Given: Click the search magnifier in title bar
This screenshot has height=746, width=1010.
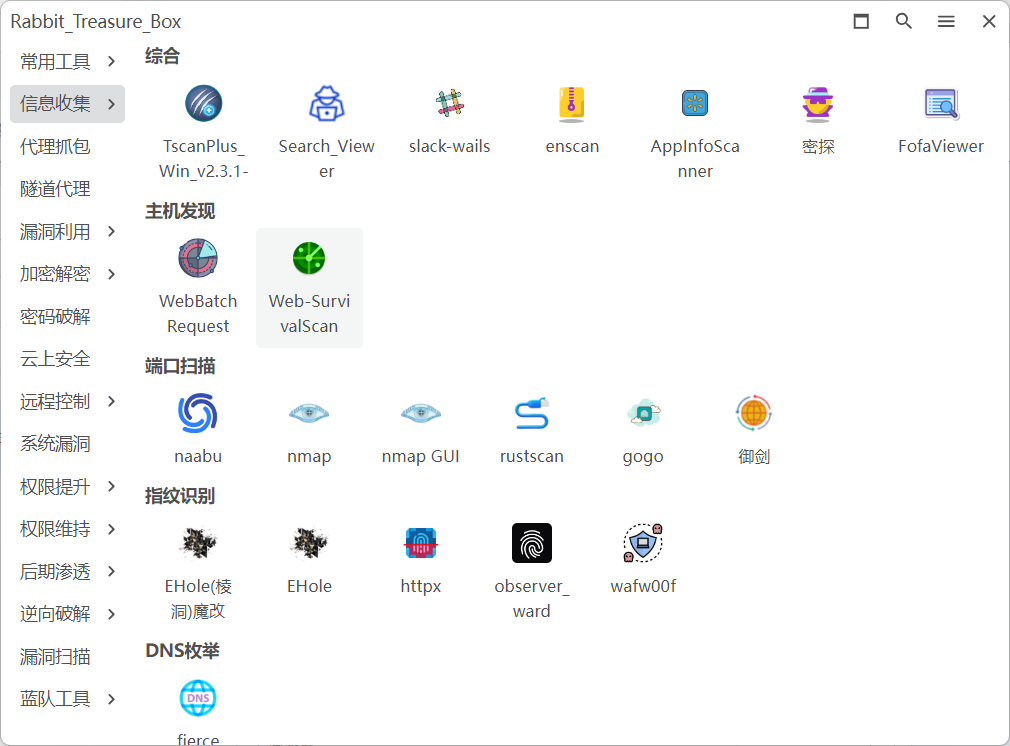Looking at the screenshot, I should [904, 21].
